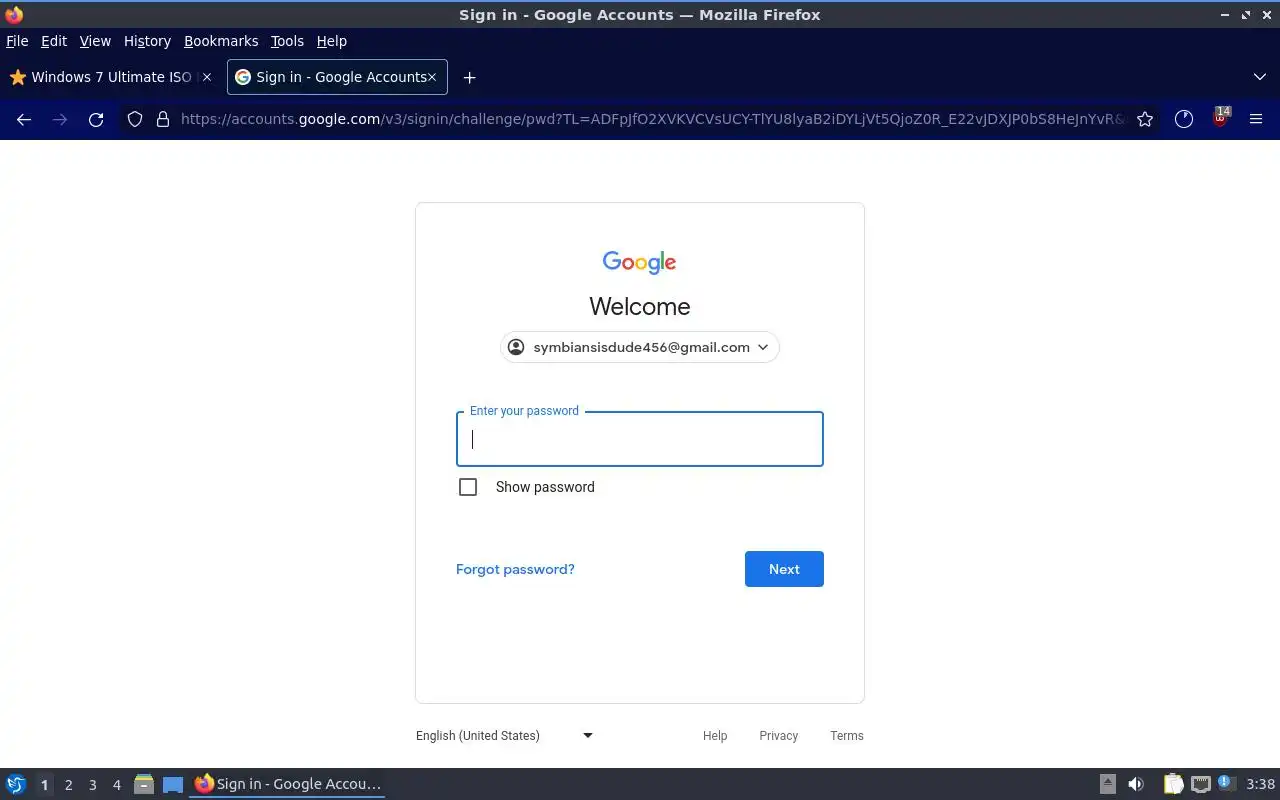The image size is (1280, 800).
Task: Go back with the back arrow
Action: 24,119
